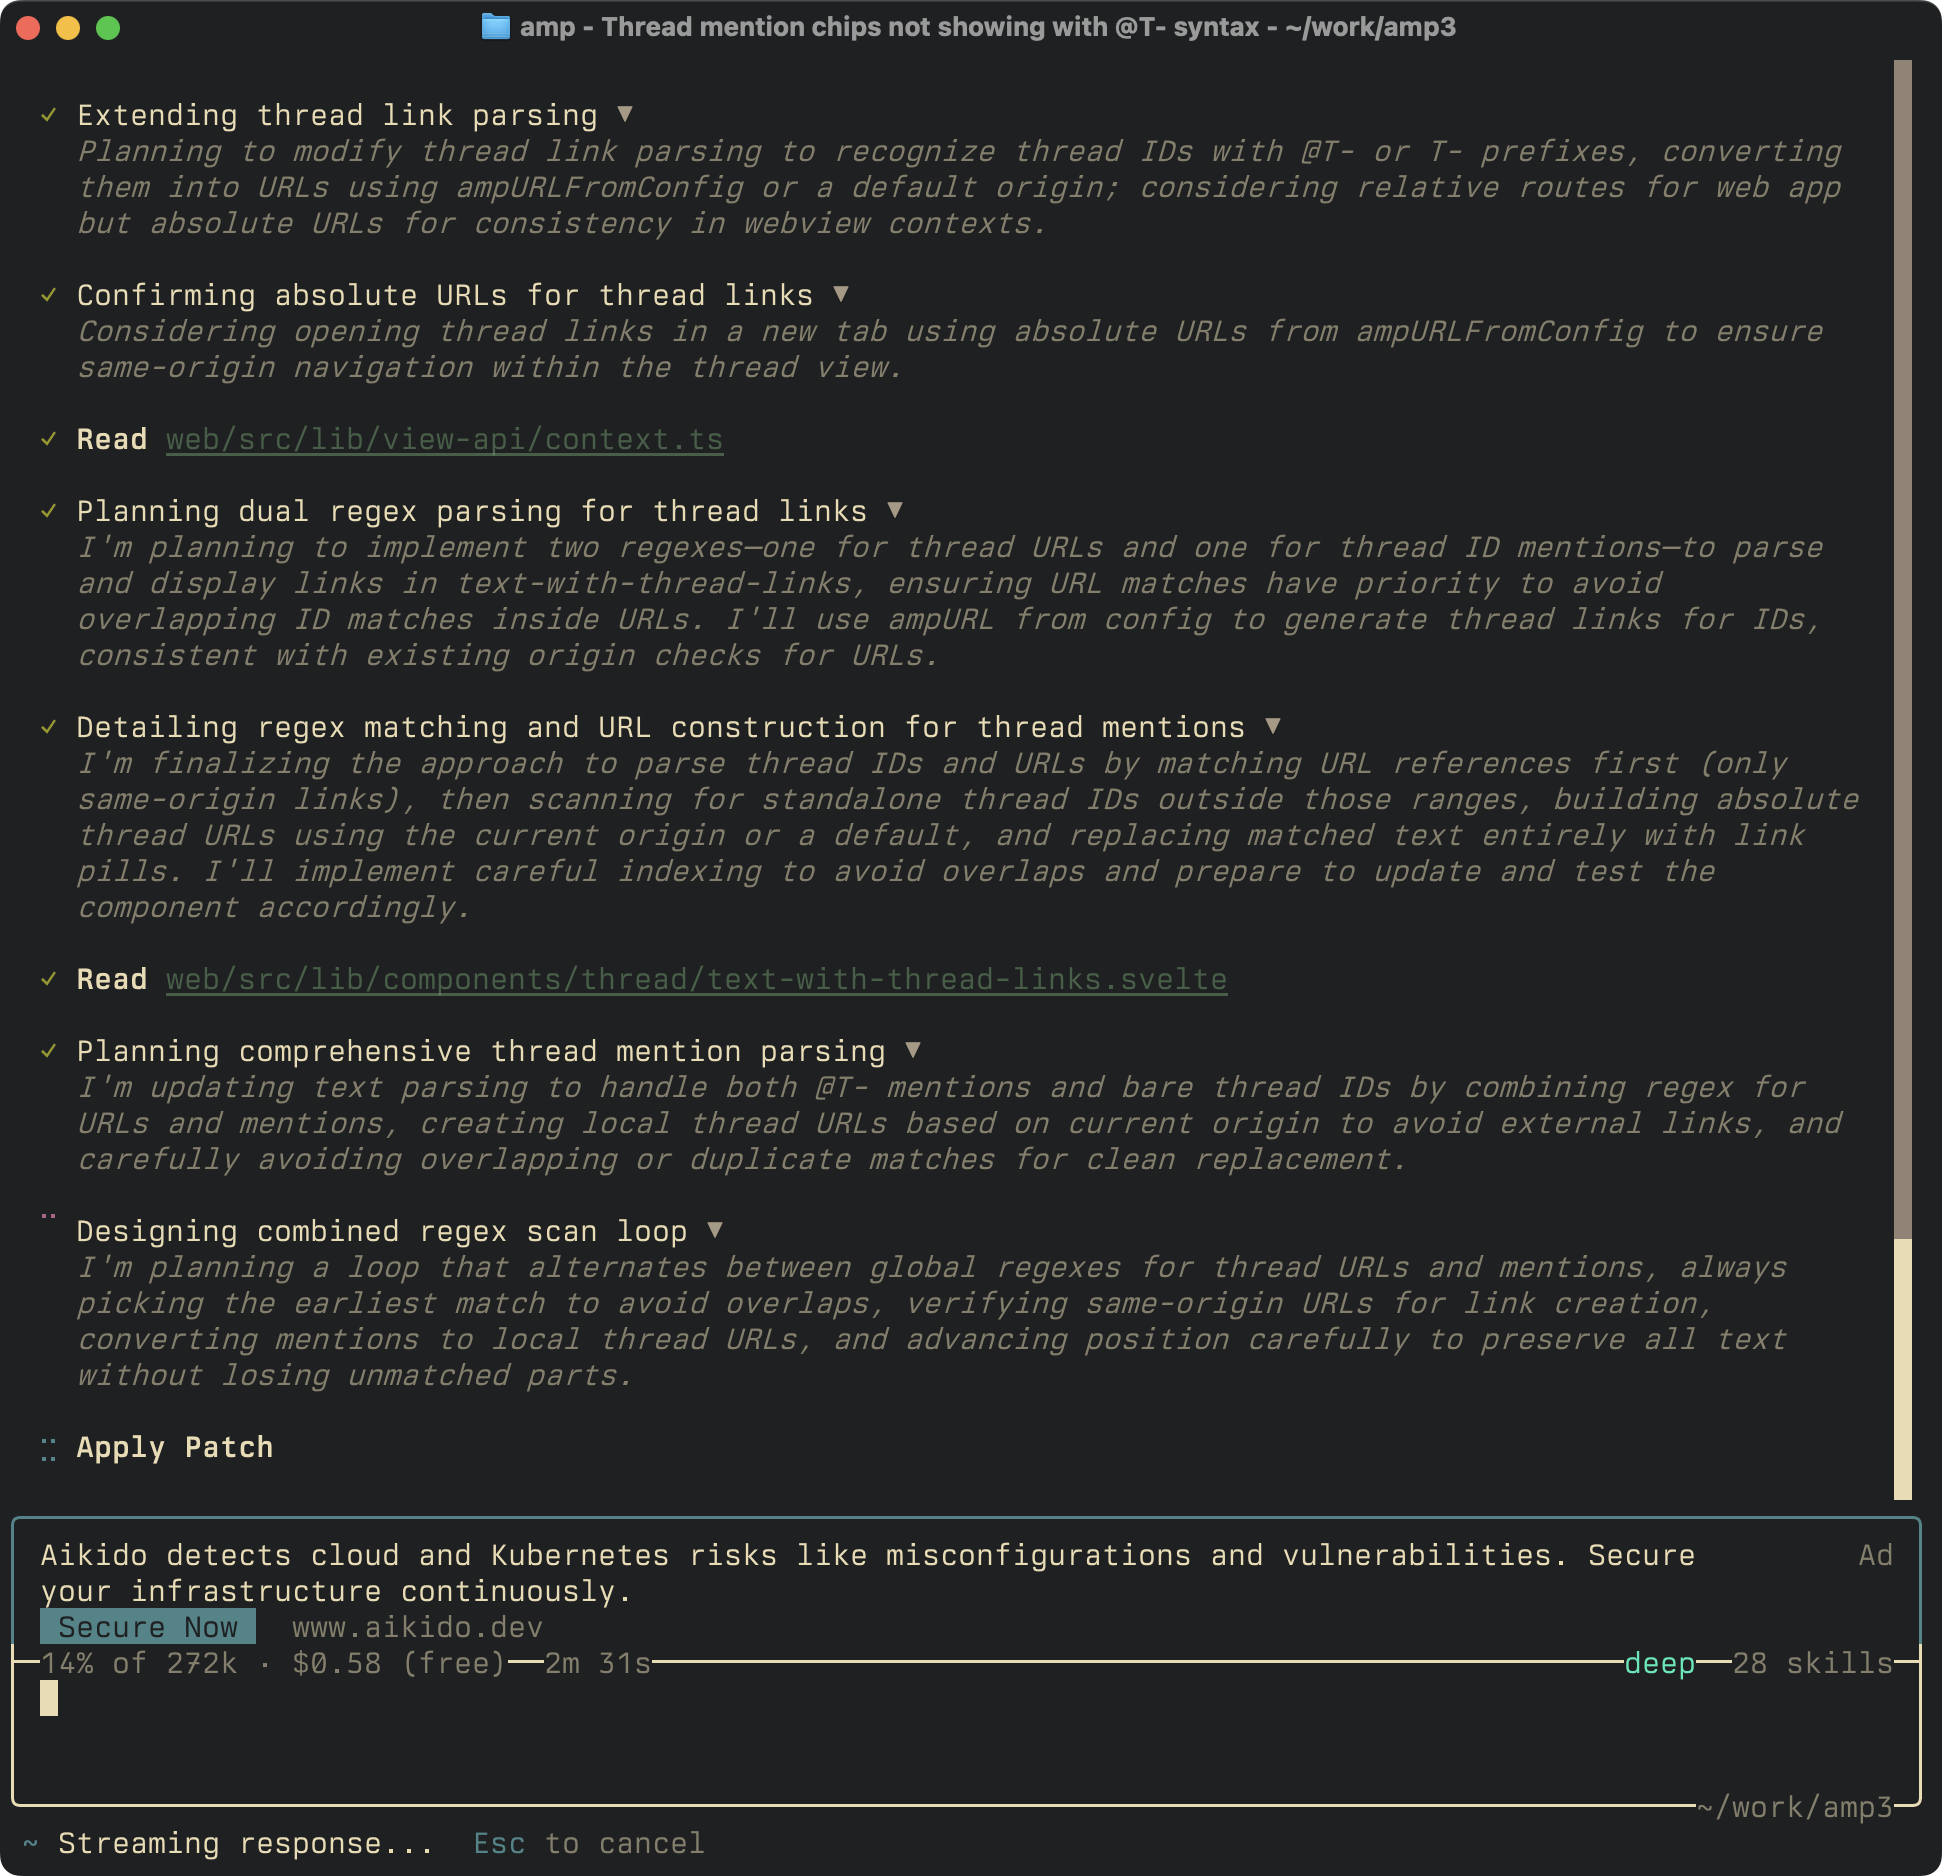Click the in-progress dots beside Designing combined regex
The width and height of the screenshot is (1942, 1876).
(x=48, y=1218)
